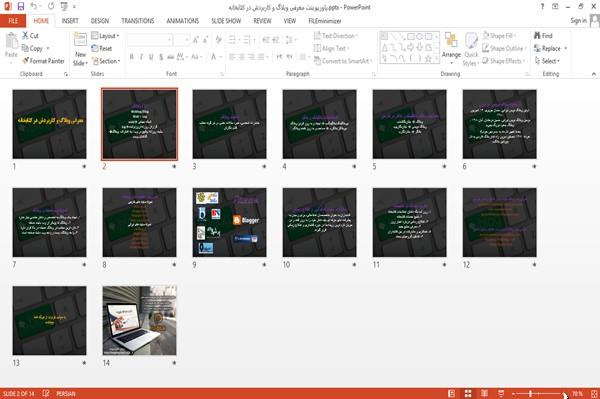Undo the last action in the title bar
This screenshot has height=399, width=600.
(34, 7)
